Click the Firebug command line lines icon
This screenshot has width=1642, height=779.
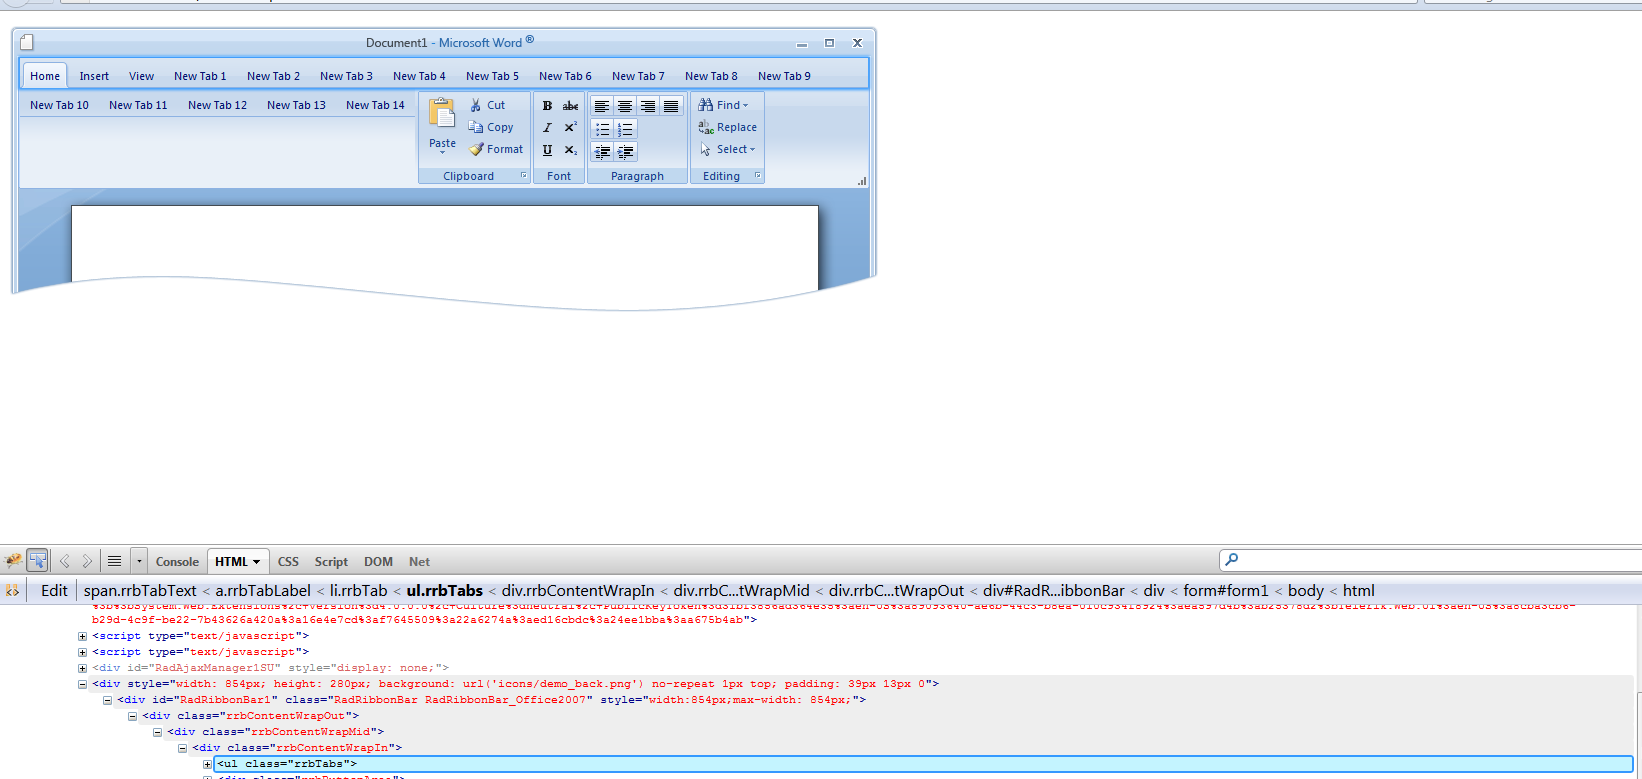click(x=114, y=561)
